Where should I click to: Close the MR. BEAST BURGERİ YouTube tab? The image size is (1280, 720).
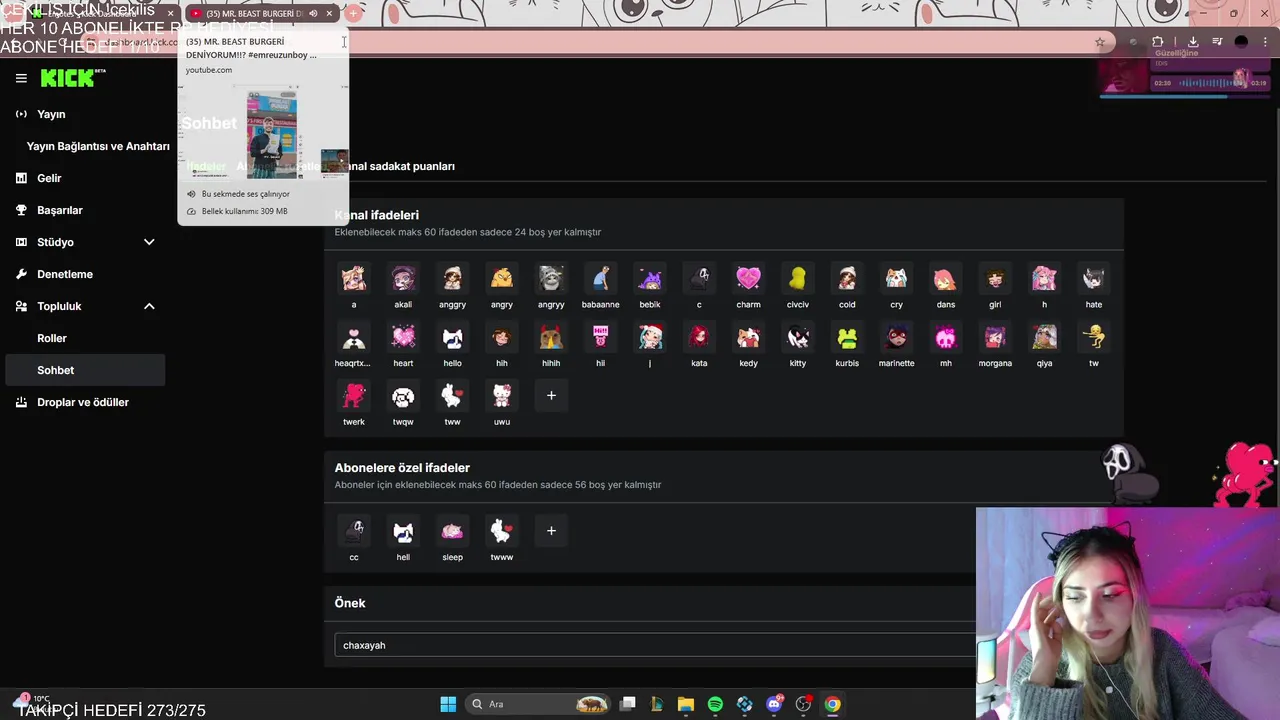click(329, 14)
